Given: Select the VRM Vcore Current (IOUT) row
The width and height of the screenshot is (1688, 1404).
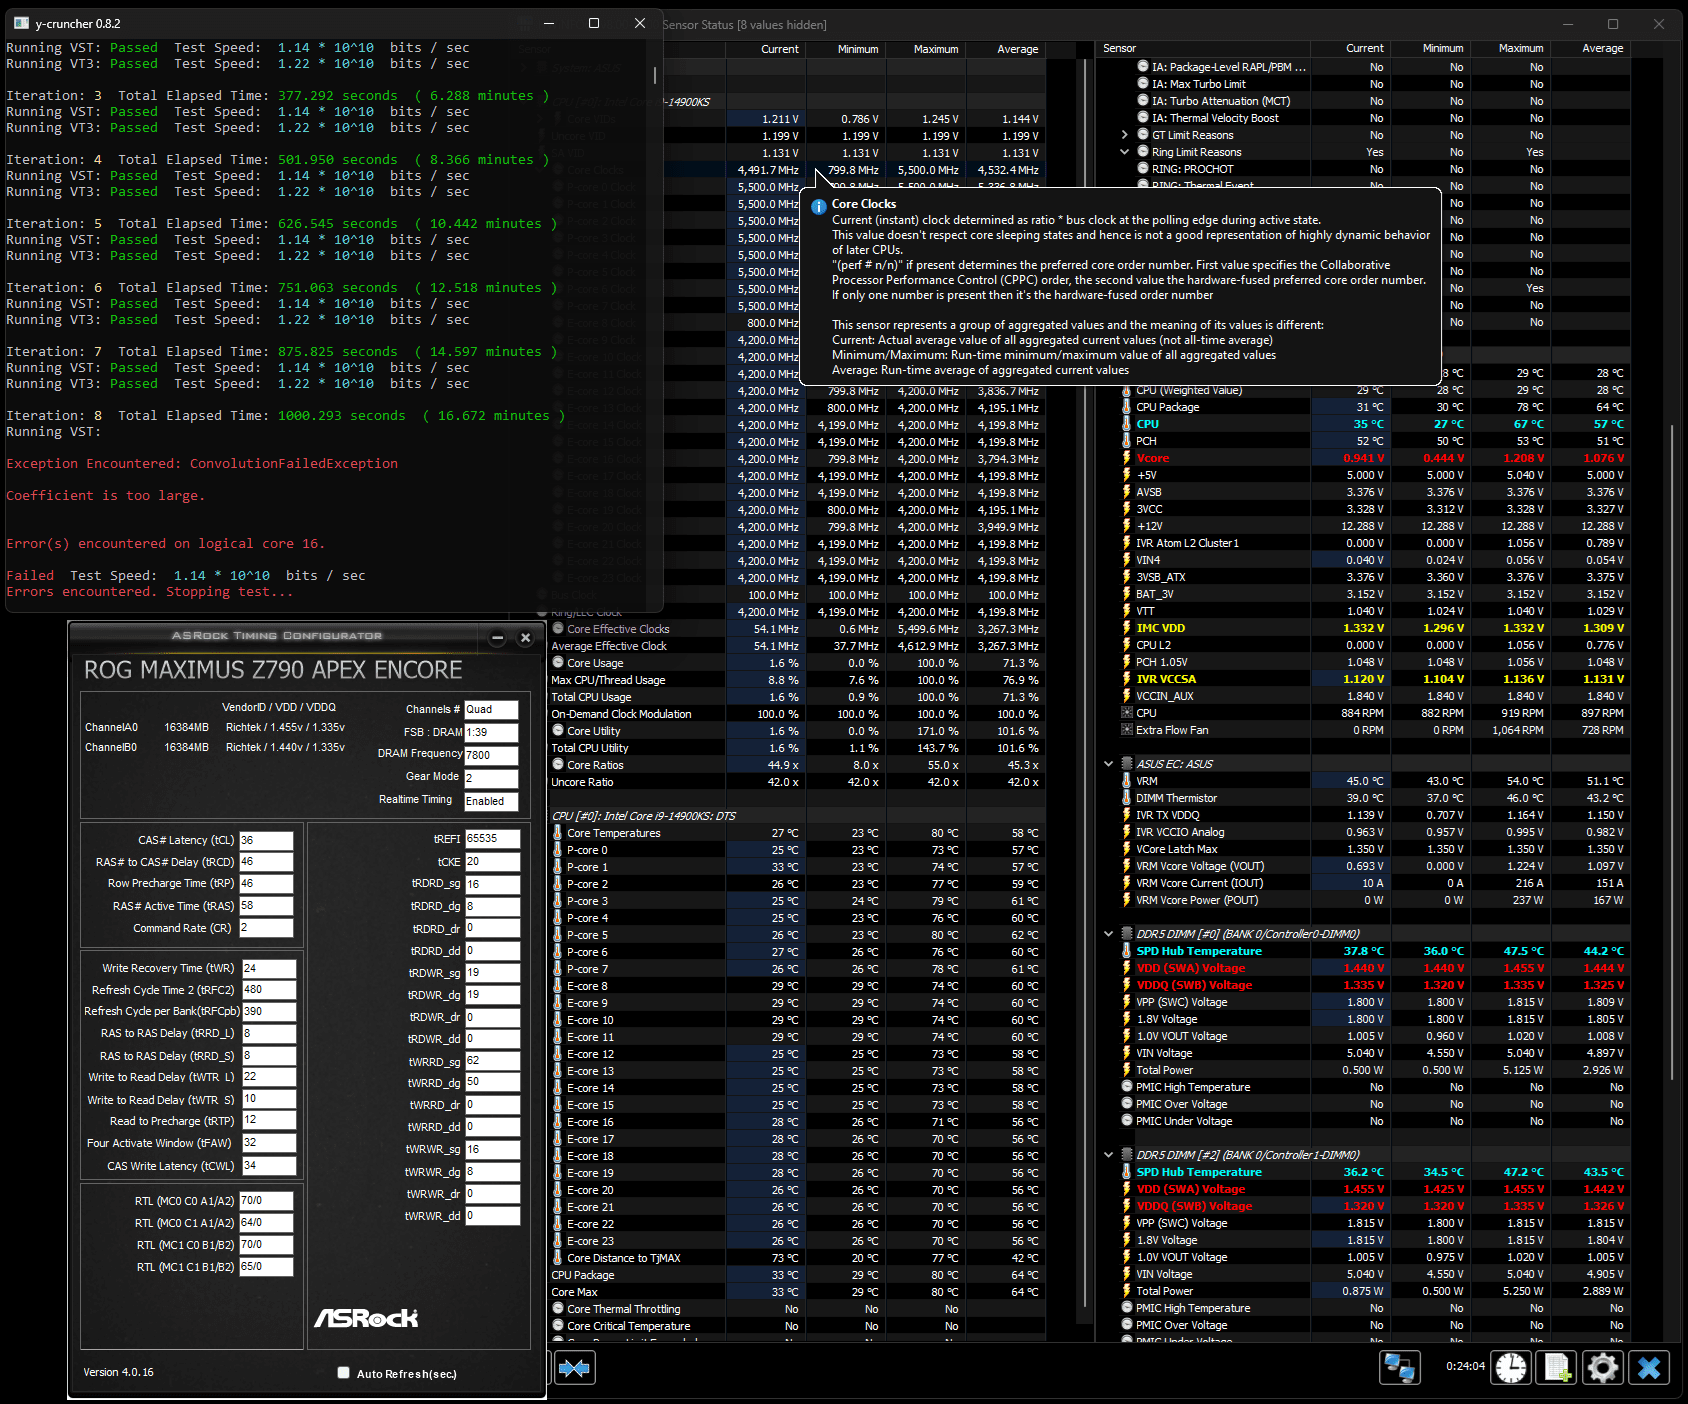Looking at the screenshot, I should [x=1375, y=883].
